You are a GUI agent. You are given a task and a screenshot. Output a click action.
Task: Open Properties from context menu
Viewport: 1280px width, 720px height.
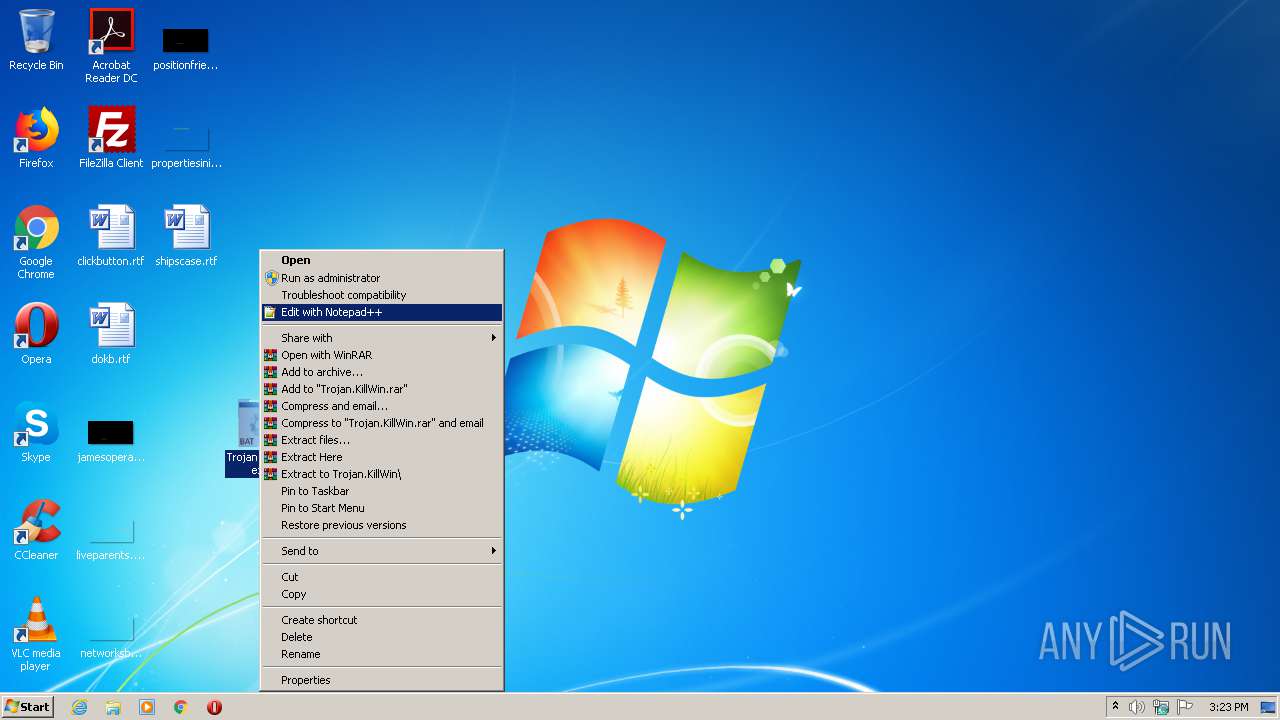click(x=382, y=680)
